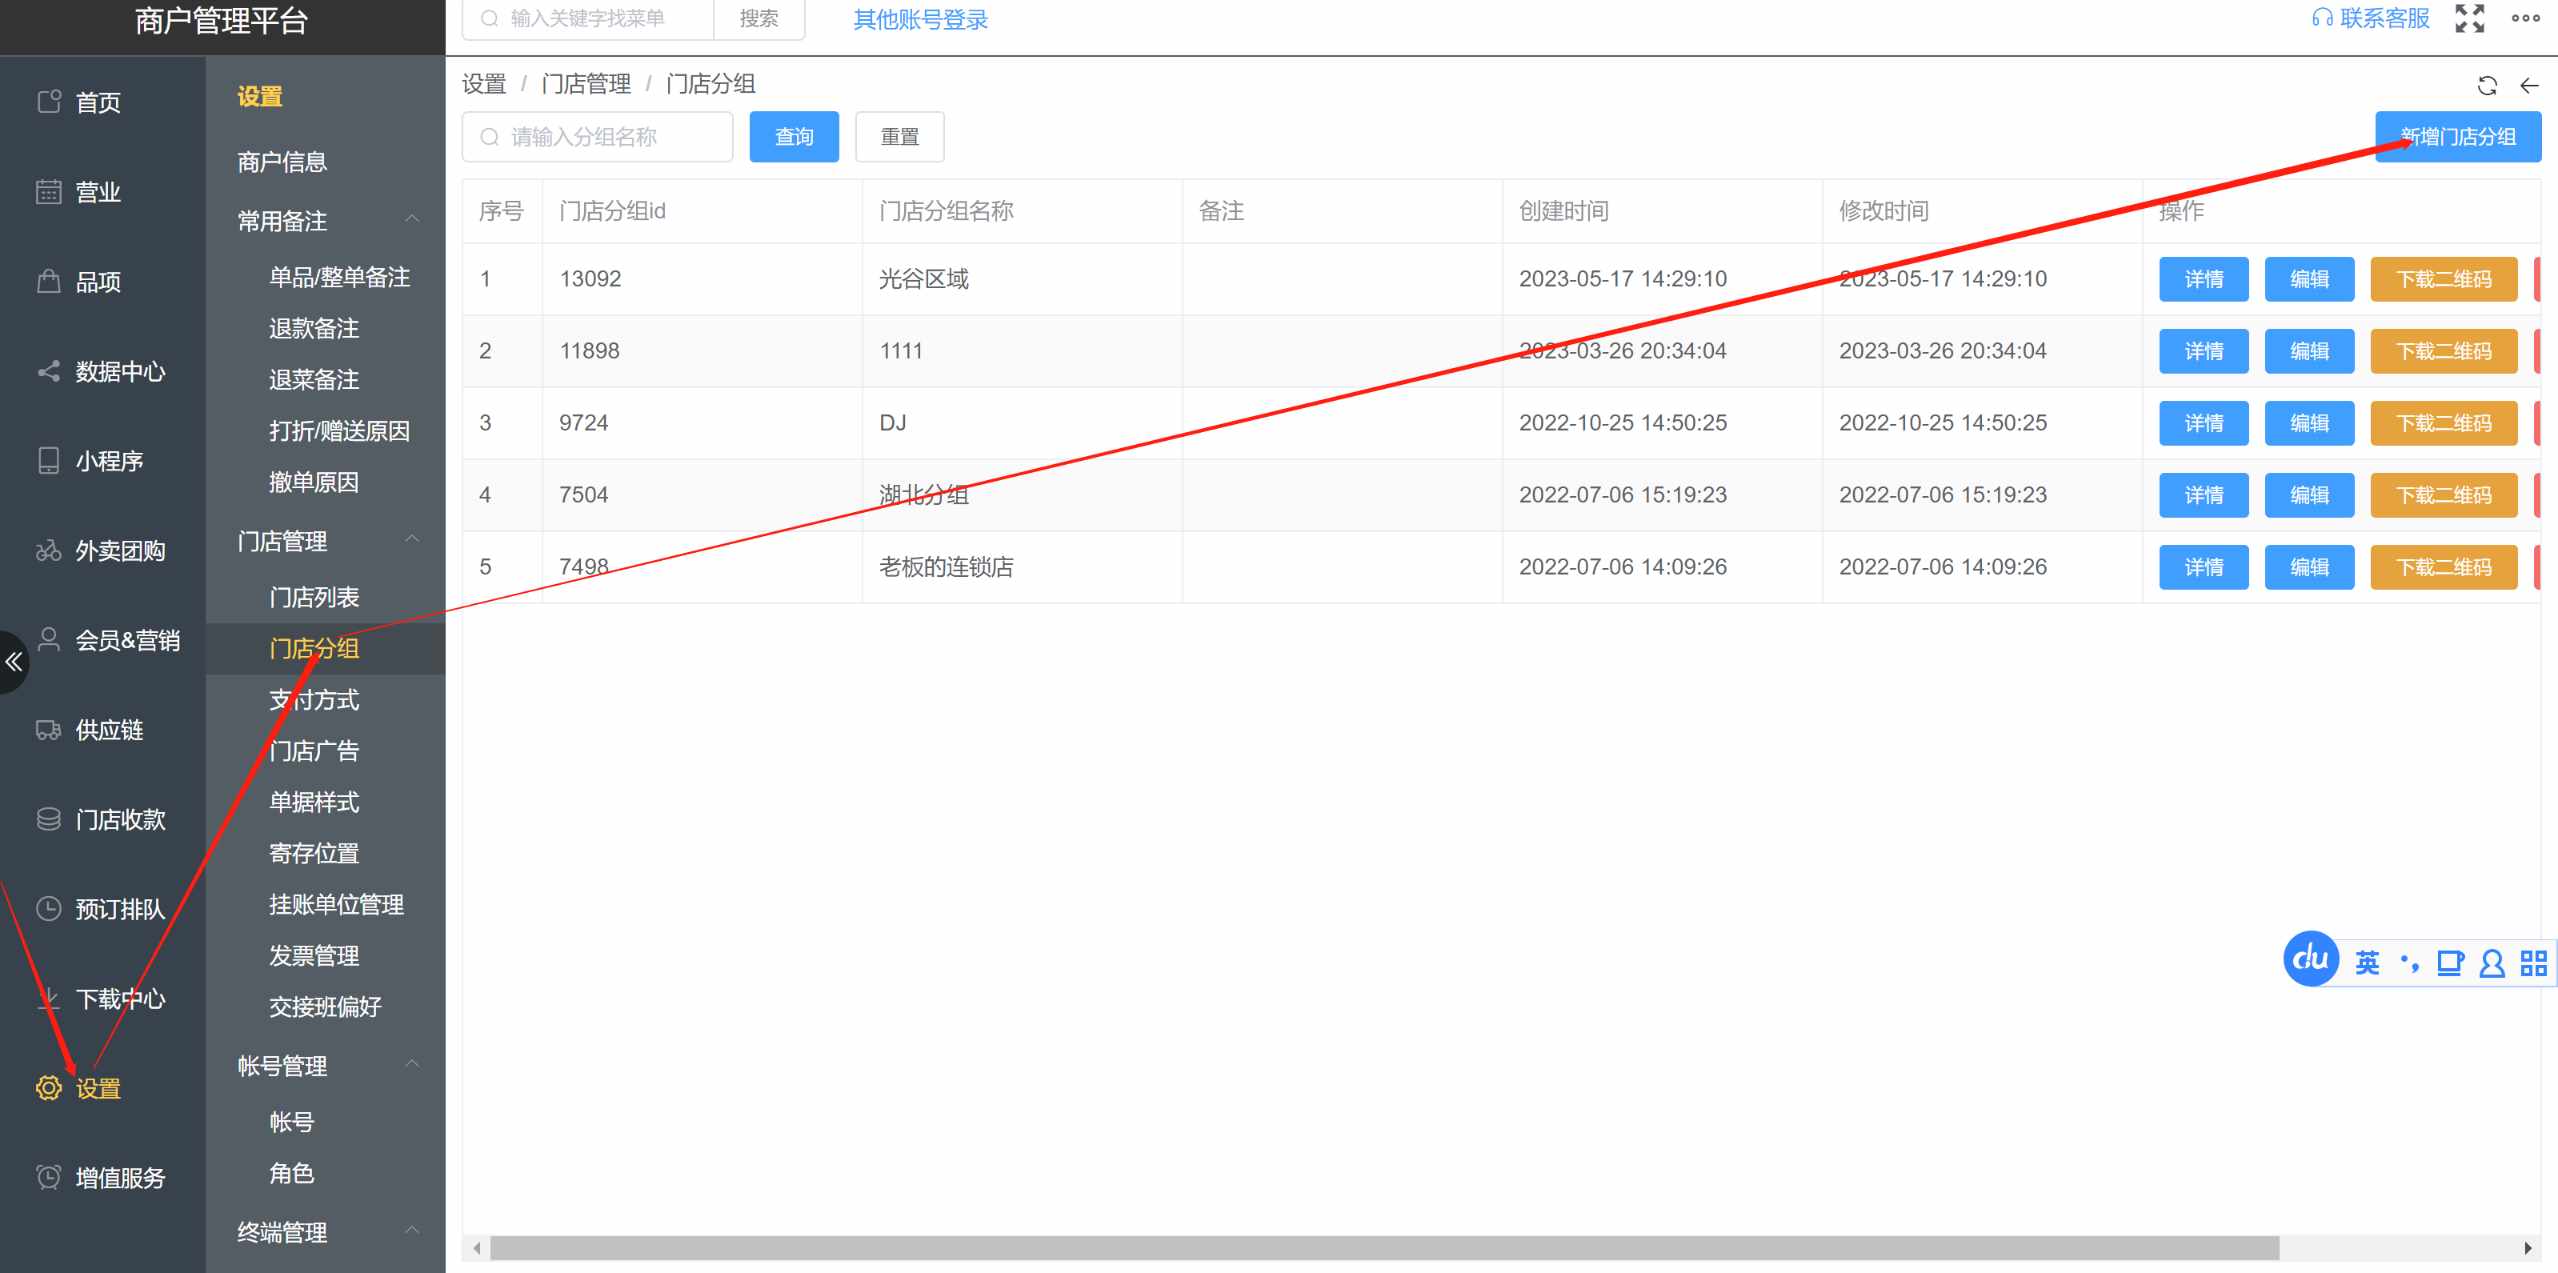Open the 增值服务 alarm icon
The image size is (2558, 1273).
(x=49, y=1177)
